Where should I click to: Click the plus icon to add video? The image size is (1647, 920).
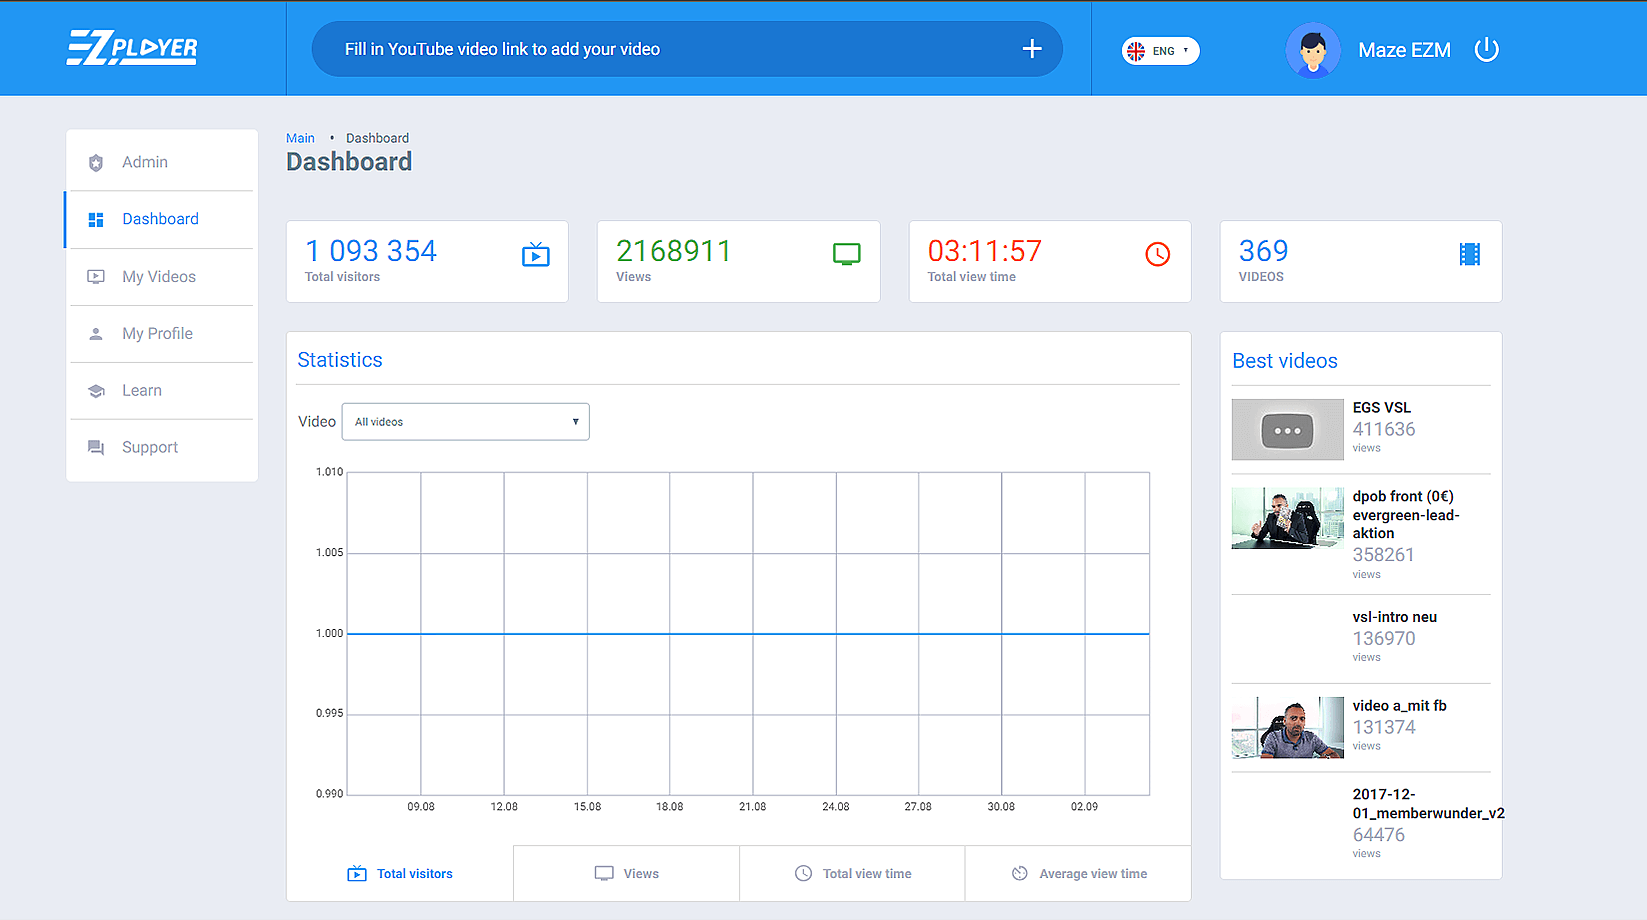tap(1032, 49)
